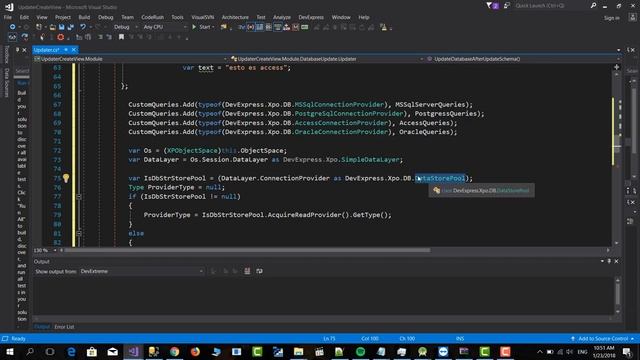The image size is (640, 360).
Task: Open the UpdateDatabaseAfterUpdateSchema member dropdown
Action: [522, 59]
